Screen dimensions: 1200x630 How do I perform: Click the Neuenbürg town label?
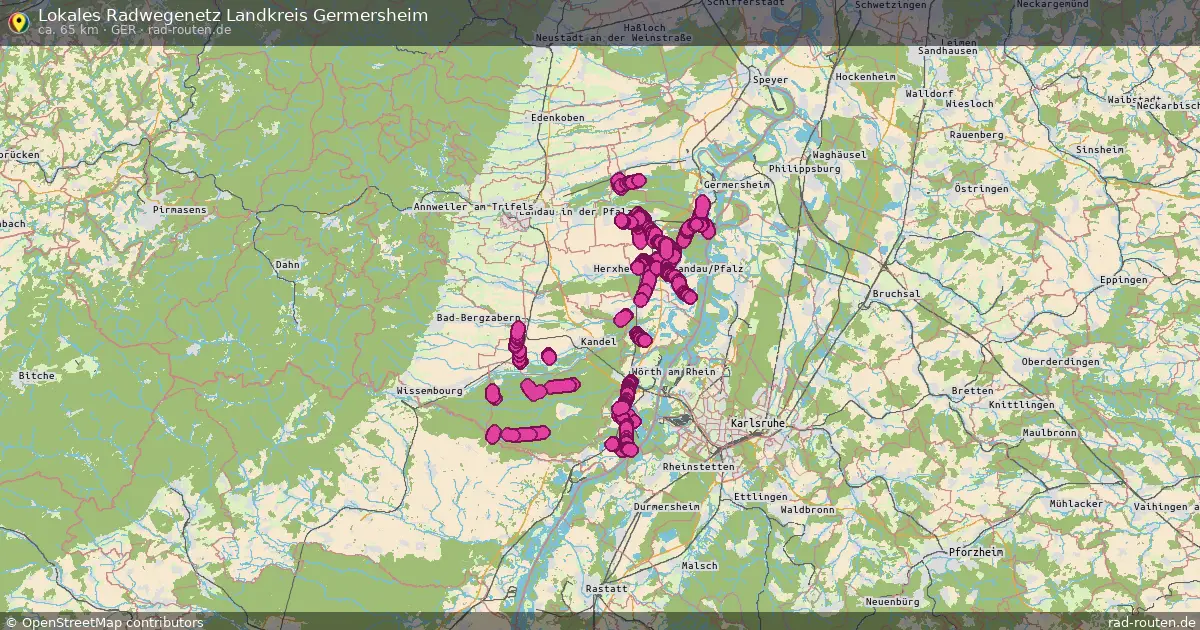[892, 602]
